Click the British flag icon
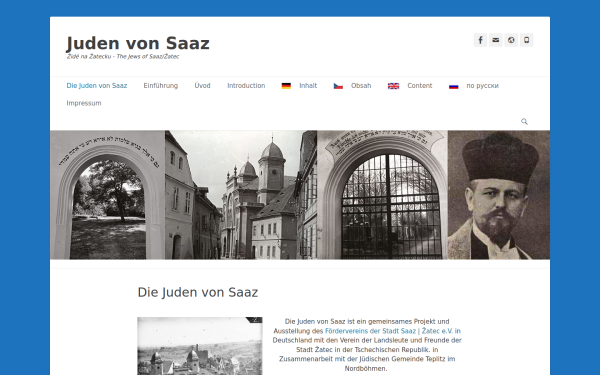This screenshot has height=375, width=600. click(x=393, y=86)
